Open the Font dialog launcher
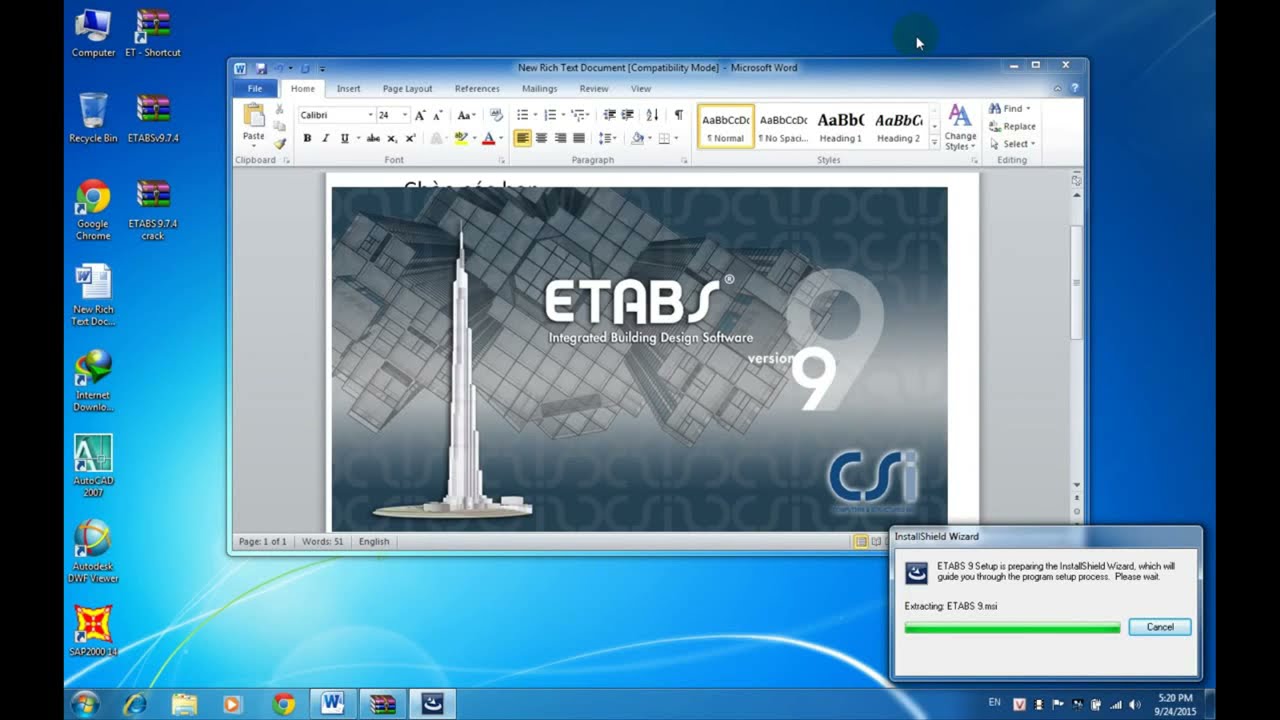 (502, 160)
